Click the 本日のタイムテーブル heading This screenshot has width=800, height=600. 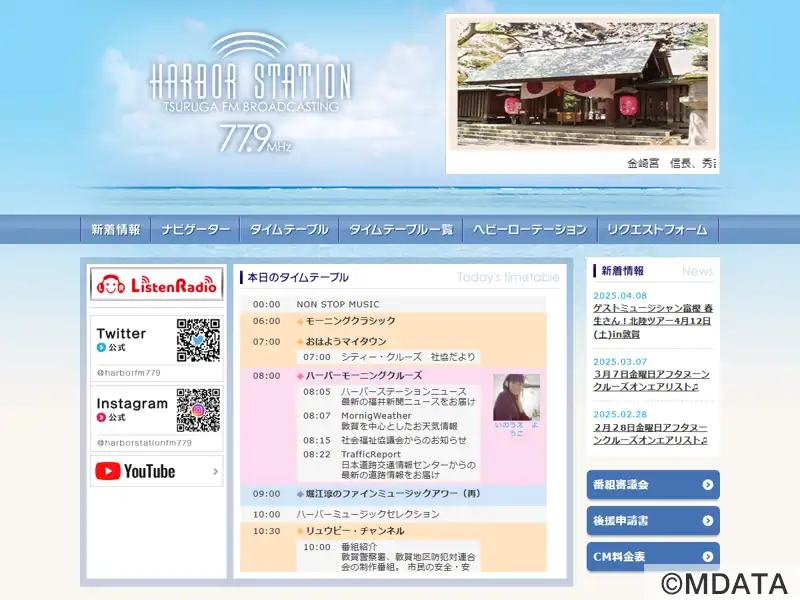(298, 278)
